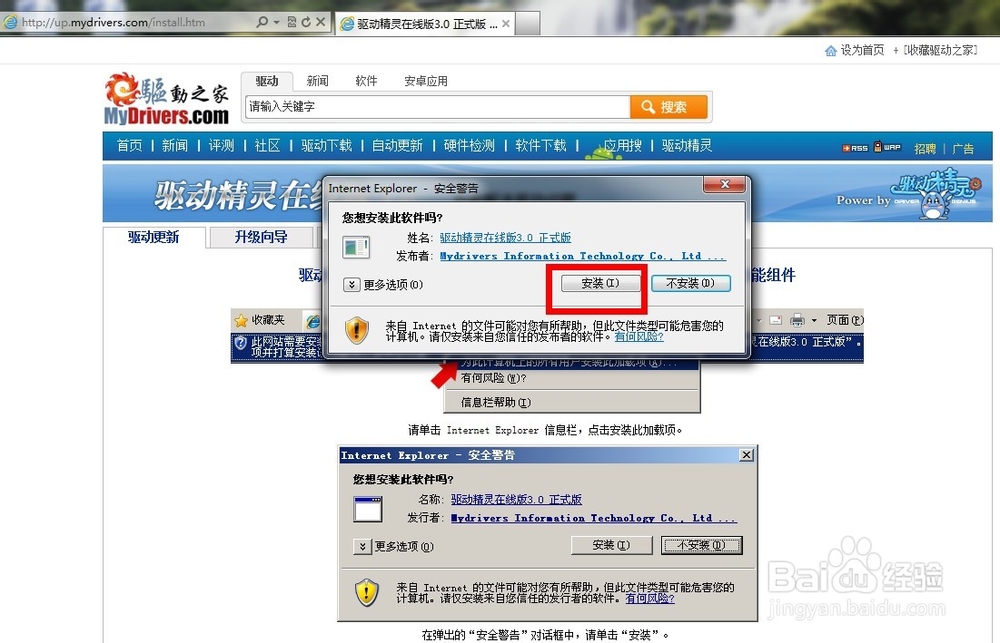Close the 驱动精灵在线版3.0 browser tab
The image size is (1000, 643).
[506, 24]
